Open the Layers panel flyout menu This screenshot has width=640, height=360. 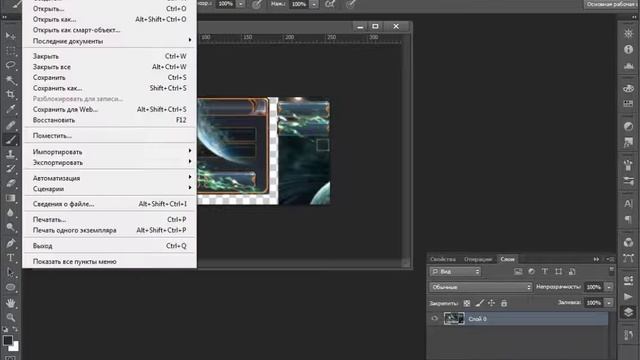click(610, 259)
